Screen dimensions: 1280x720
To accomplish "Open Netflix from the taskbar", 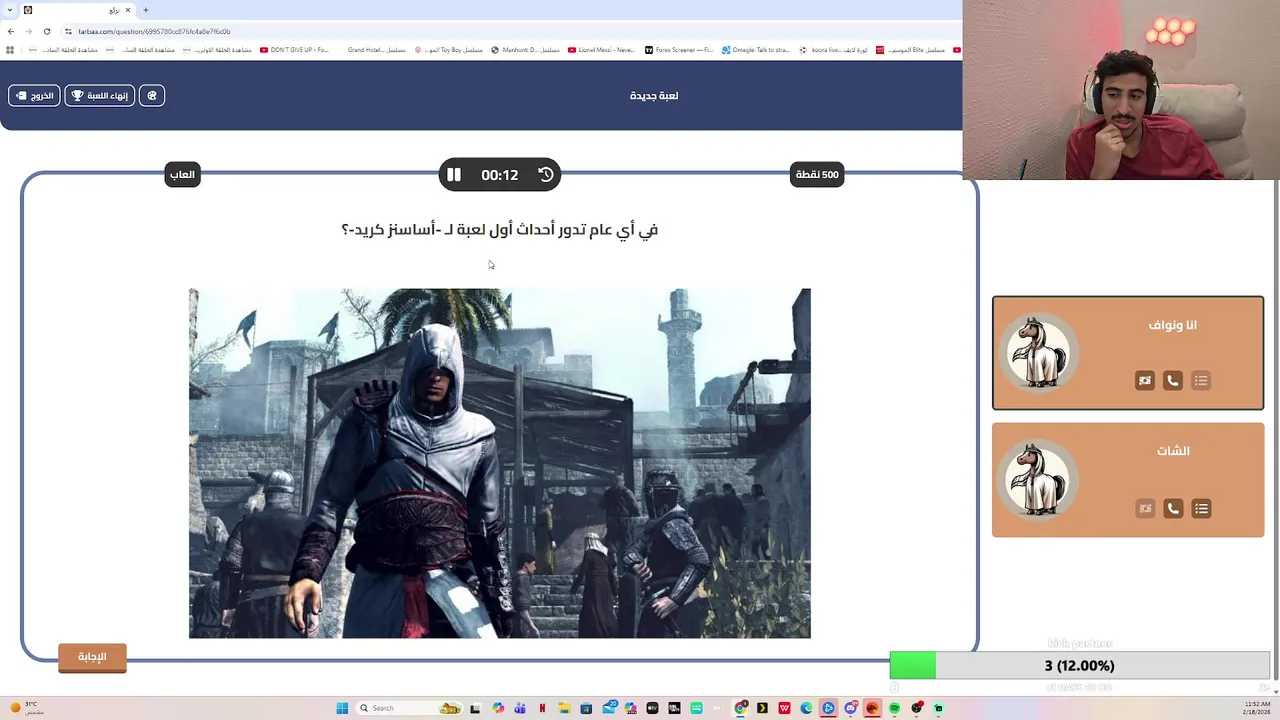I will tap(542, 708).
